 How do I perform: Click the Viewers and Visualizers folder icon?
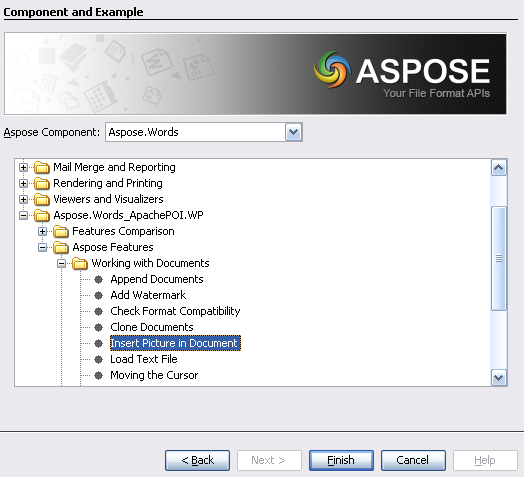(x=42, y=199)
